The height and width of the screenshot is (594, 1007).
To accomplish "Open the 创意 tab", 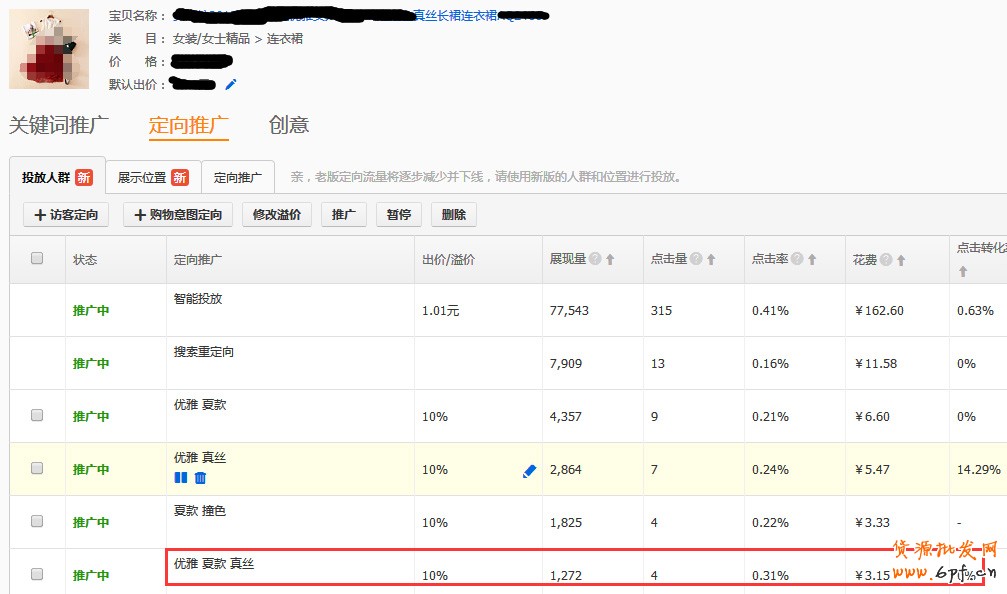I will click(288, 125).
